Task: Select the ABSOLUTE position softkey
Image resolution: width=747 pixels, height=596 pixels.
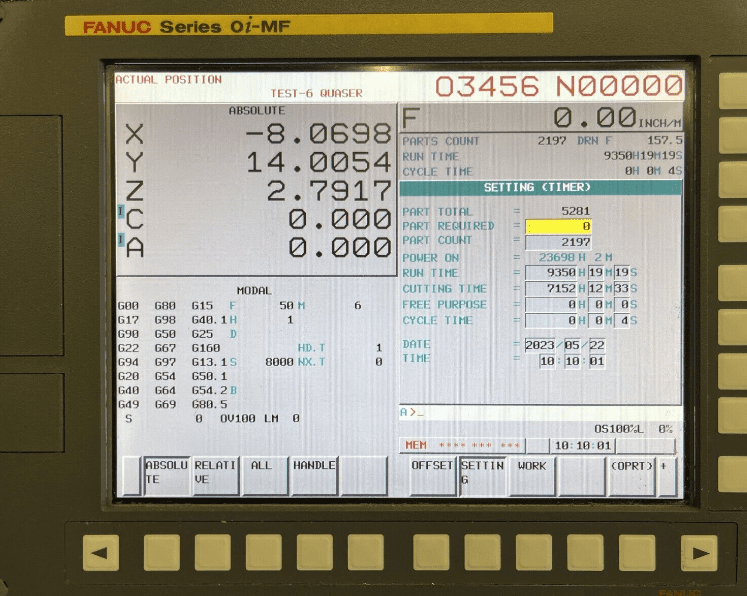Action: tap(166, 476)
